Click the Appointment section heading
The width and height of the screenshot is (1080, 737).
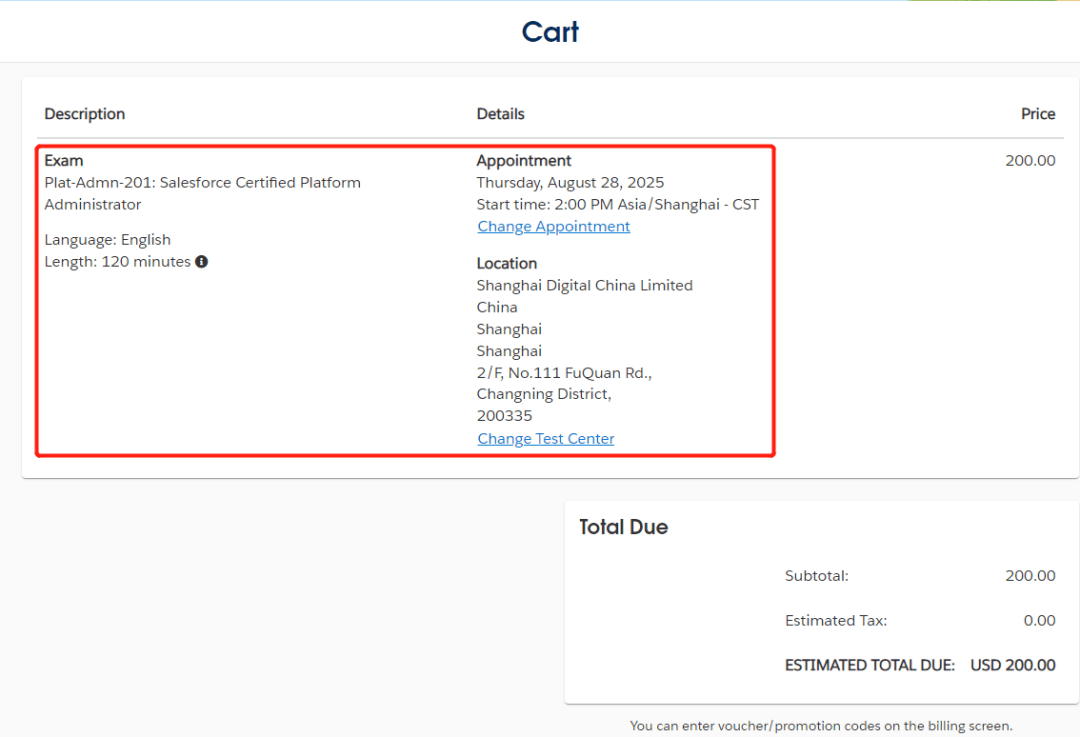tap(523, 161)
